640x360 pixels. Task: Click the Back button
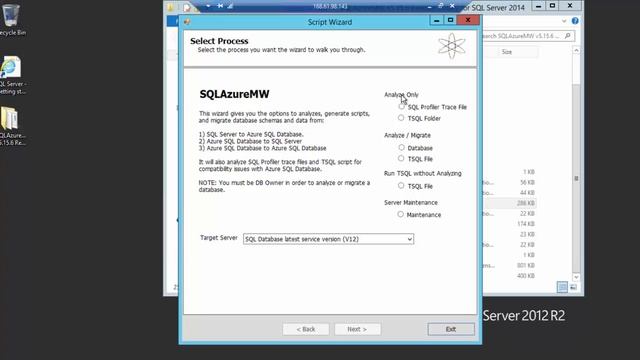point(306,329)
